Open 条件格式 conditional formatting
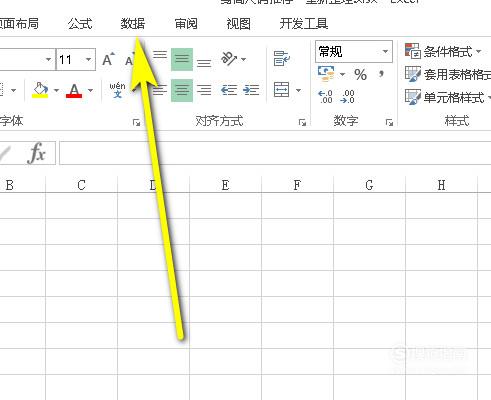 point(443,51)
